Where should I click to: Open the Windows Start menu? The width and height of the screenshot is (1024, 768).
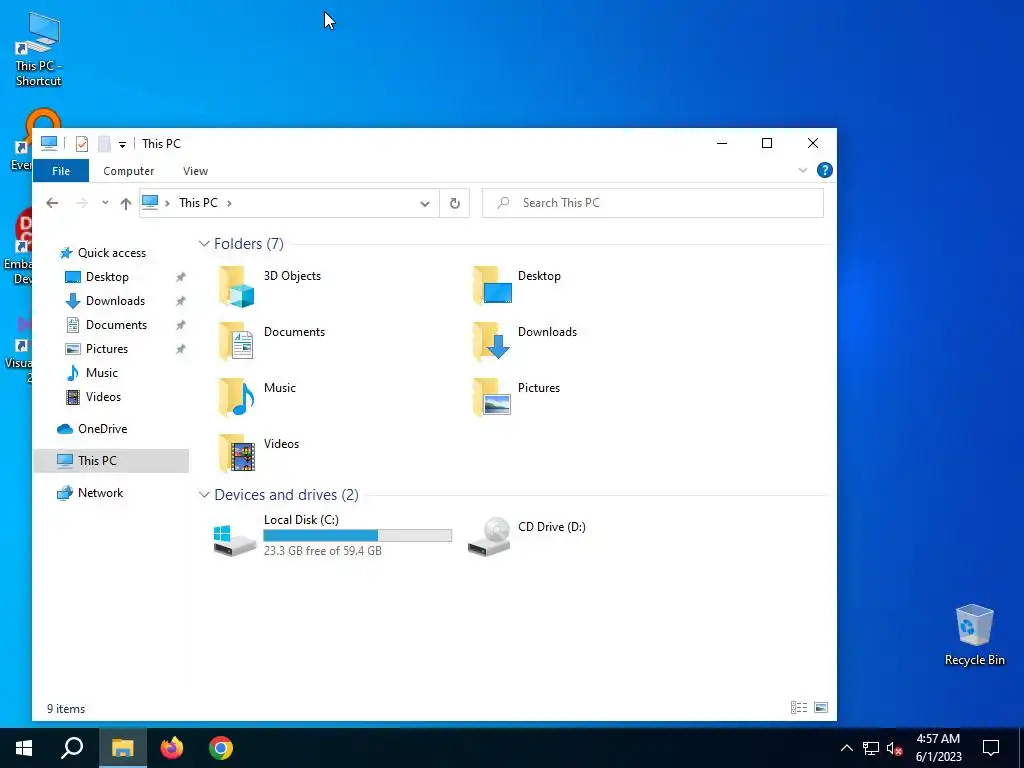point(24,748)
